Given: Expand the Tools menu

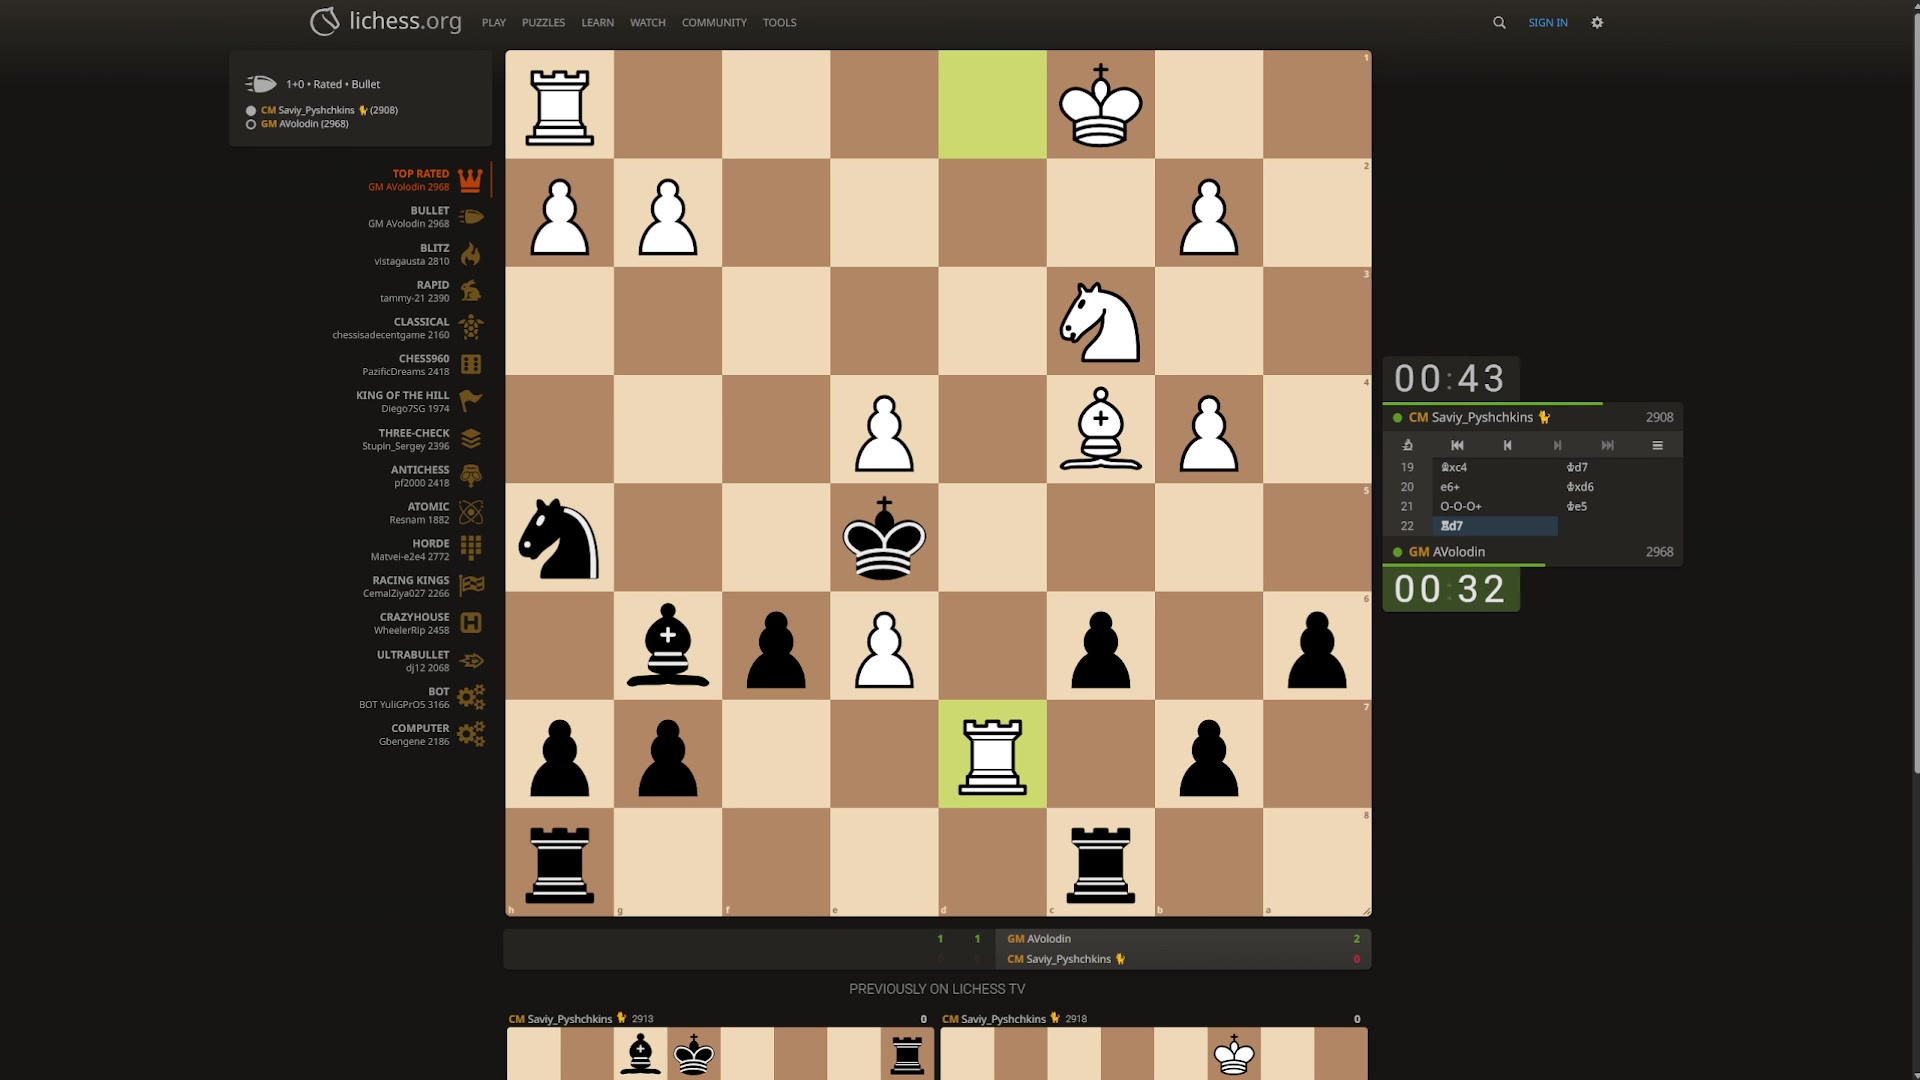Looking at the screenshot, I should tap(779, 23).
